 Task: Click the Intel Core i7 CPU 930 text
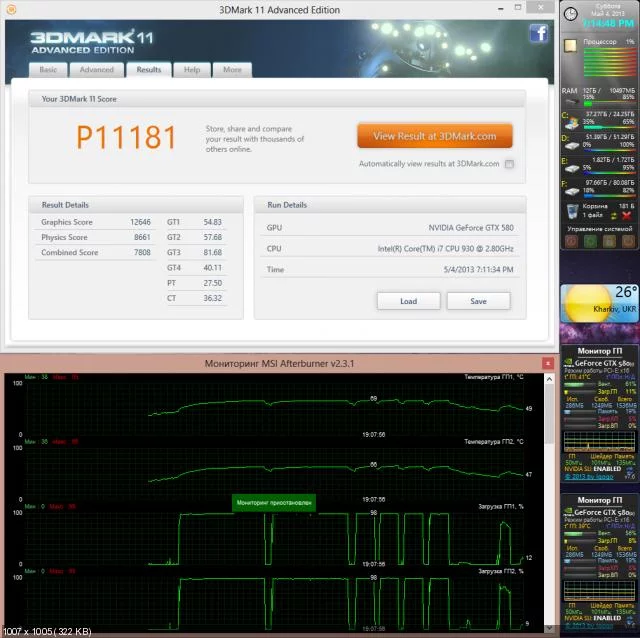pos(446,249)
